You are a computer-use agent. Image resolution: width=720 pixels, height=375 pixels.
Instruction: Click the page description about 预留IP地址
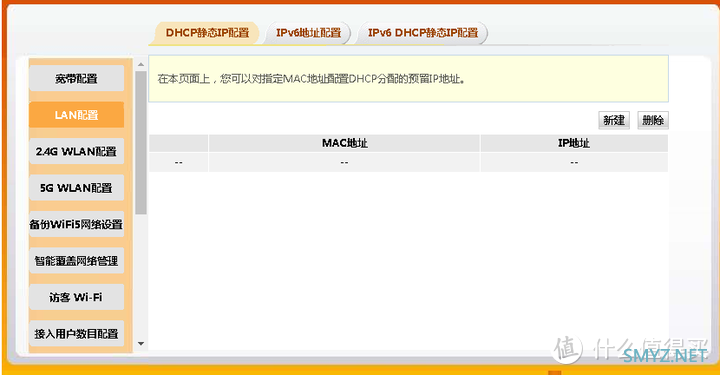click(x=311, y=79)
